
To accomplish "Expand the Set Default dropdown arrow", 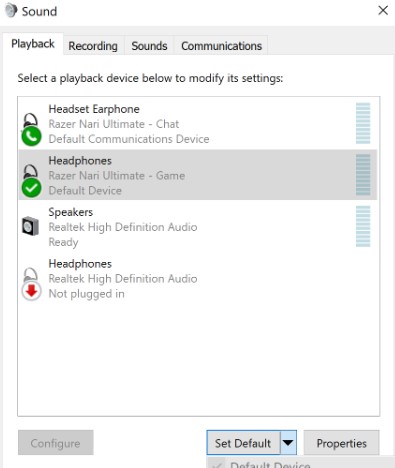I will click(x=288, y=443).
